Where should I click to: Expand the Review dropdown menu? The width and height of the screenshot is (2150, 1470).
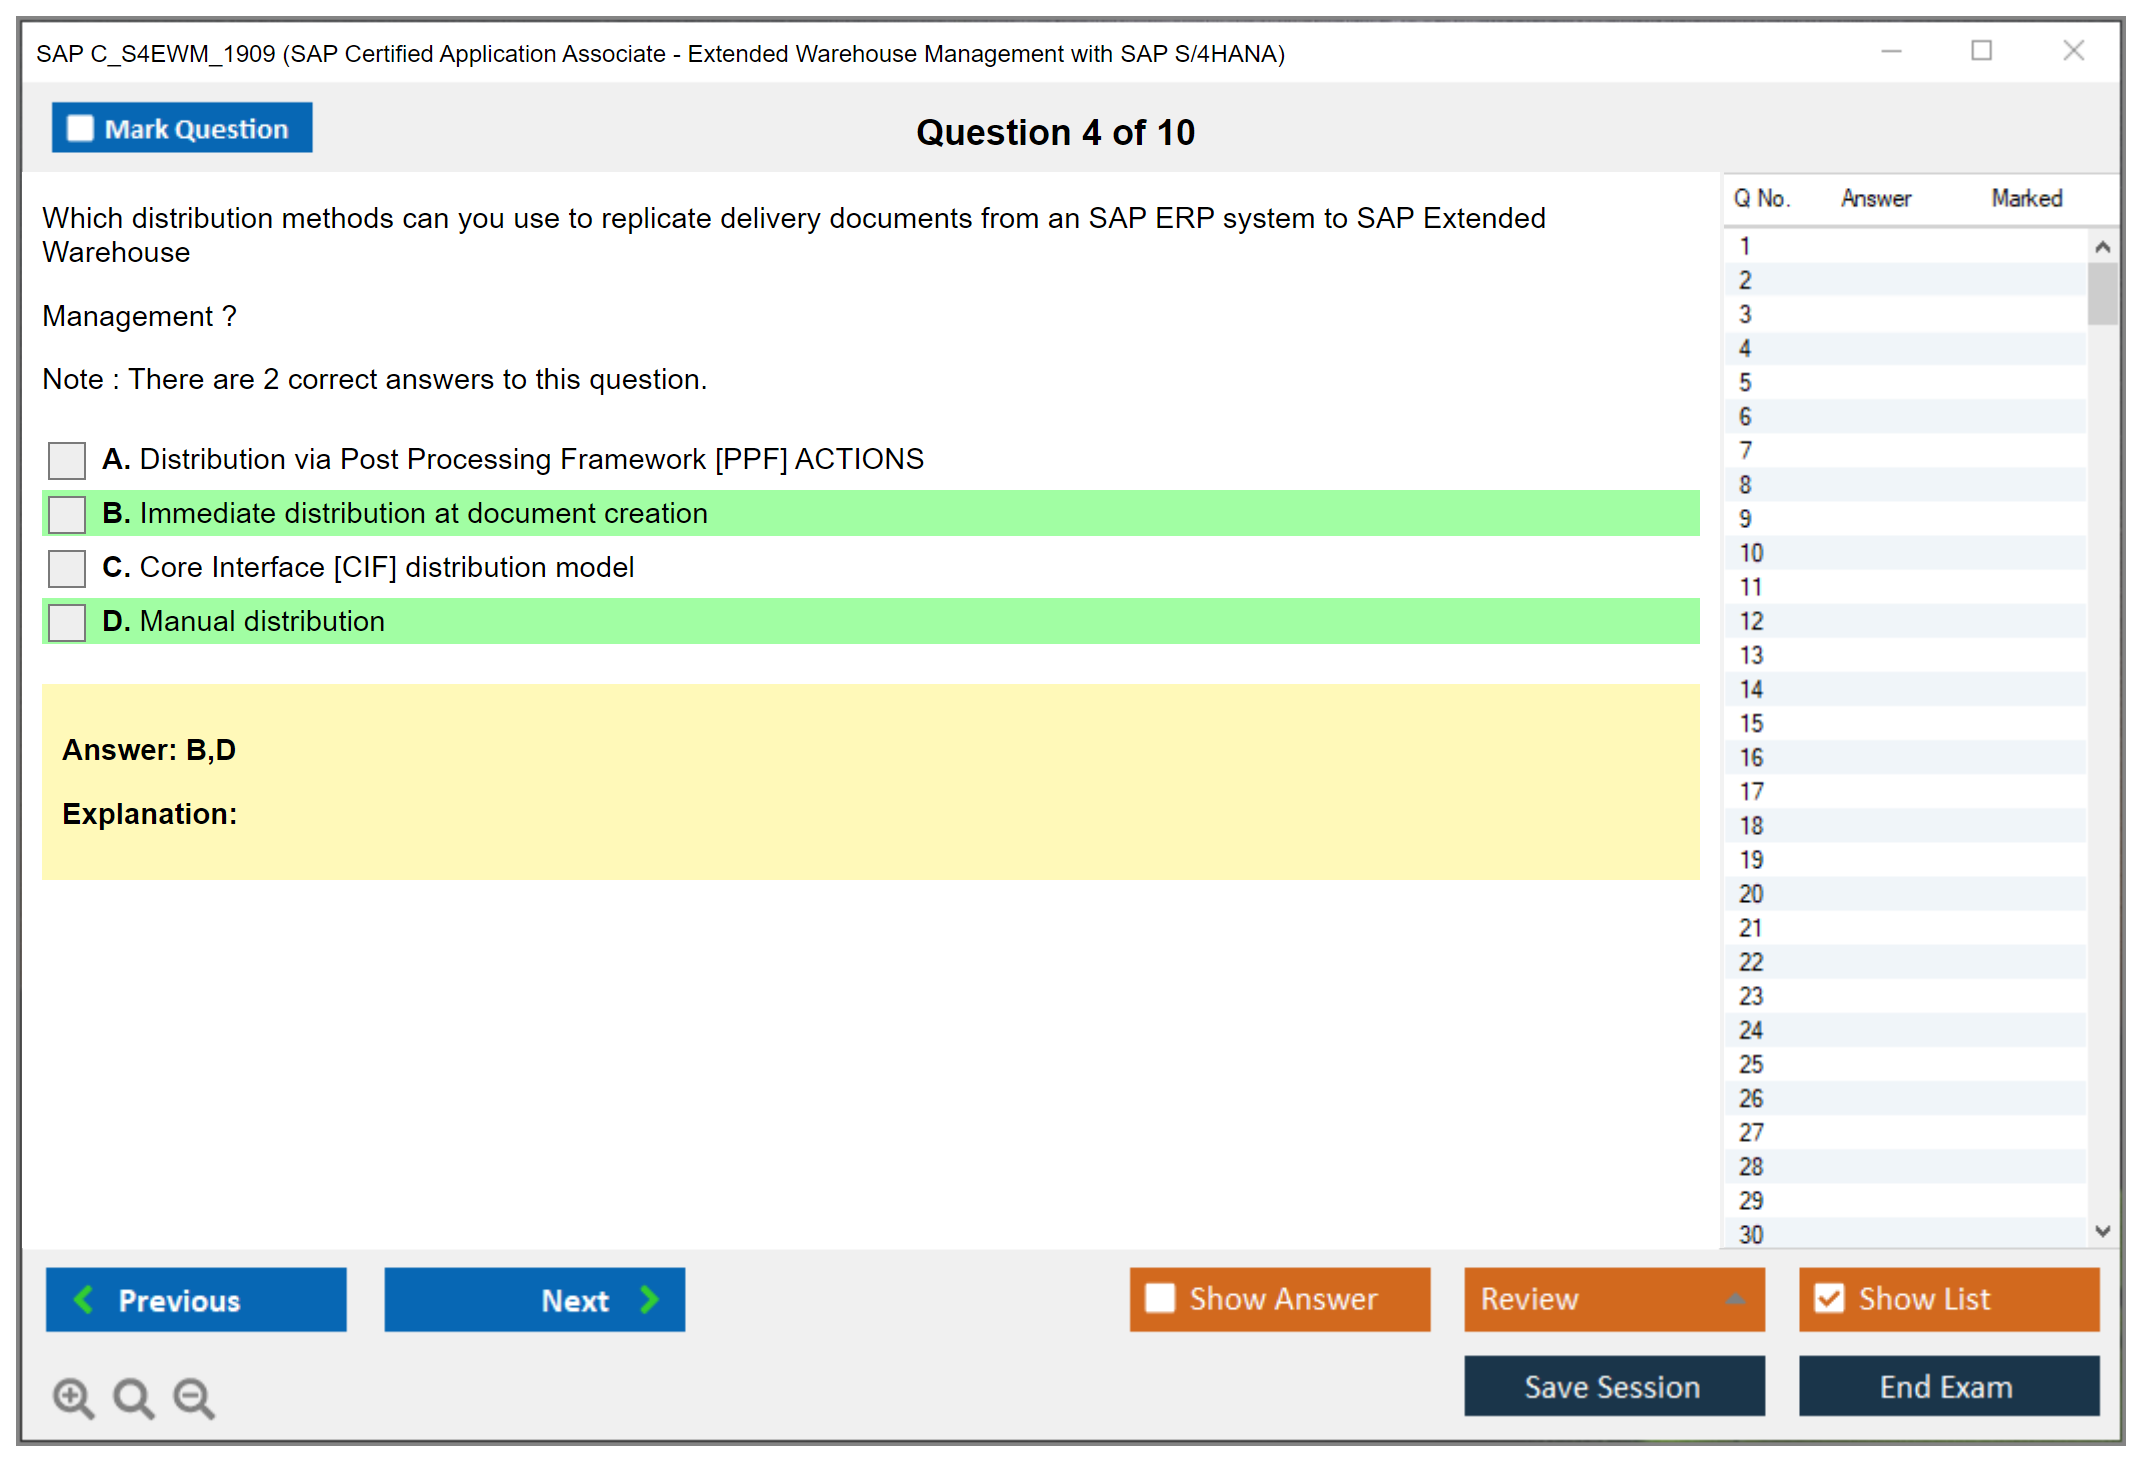point(1735,1299)
